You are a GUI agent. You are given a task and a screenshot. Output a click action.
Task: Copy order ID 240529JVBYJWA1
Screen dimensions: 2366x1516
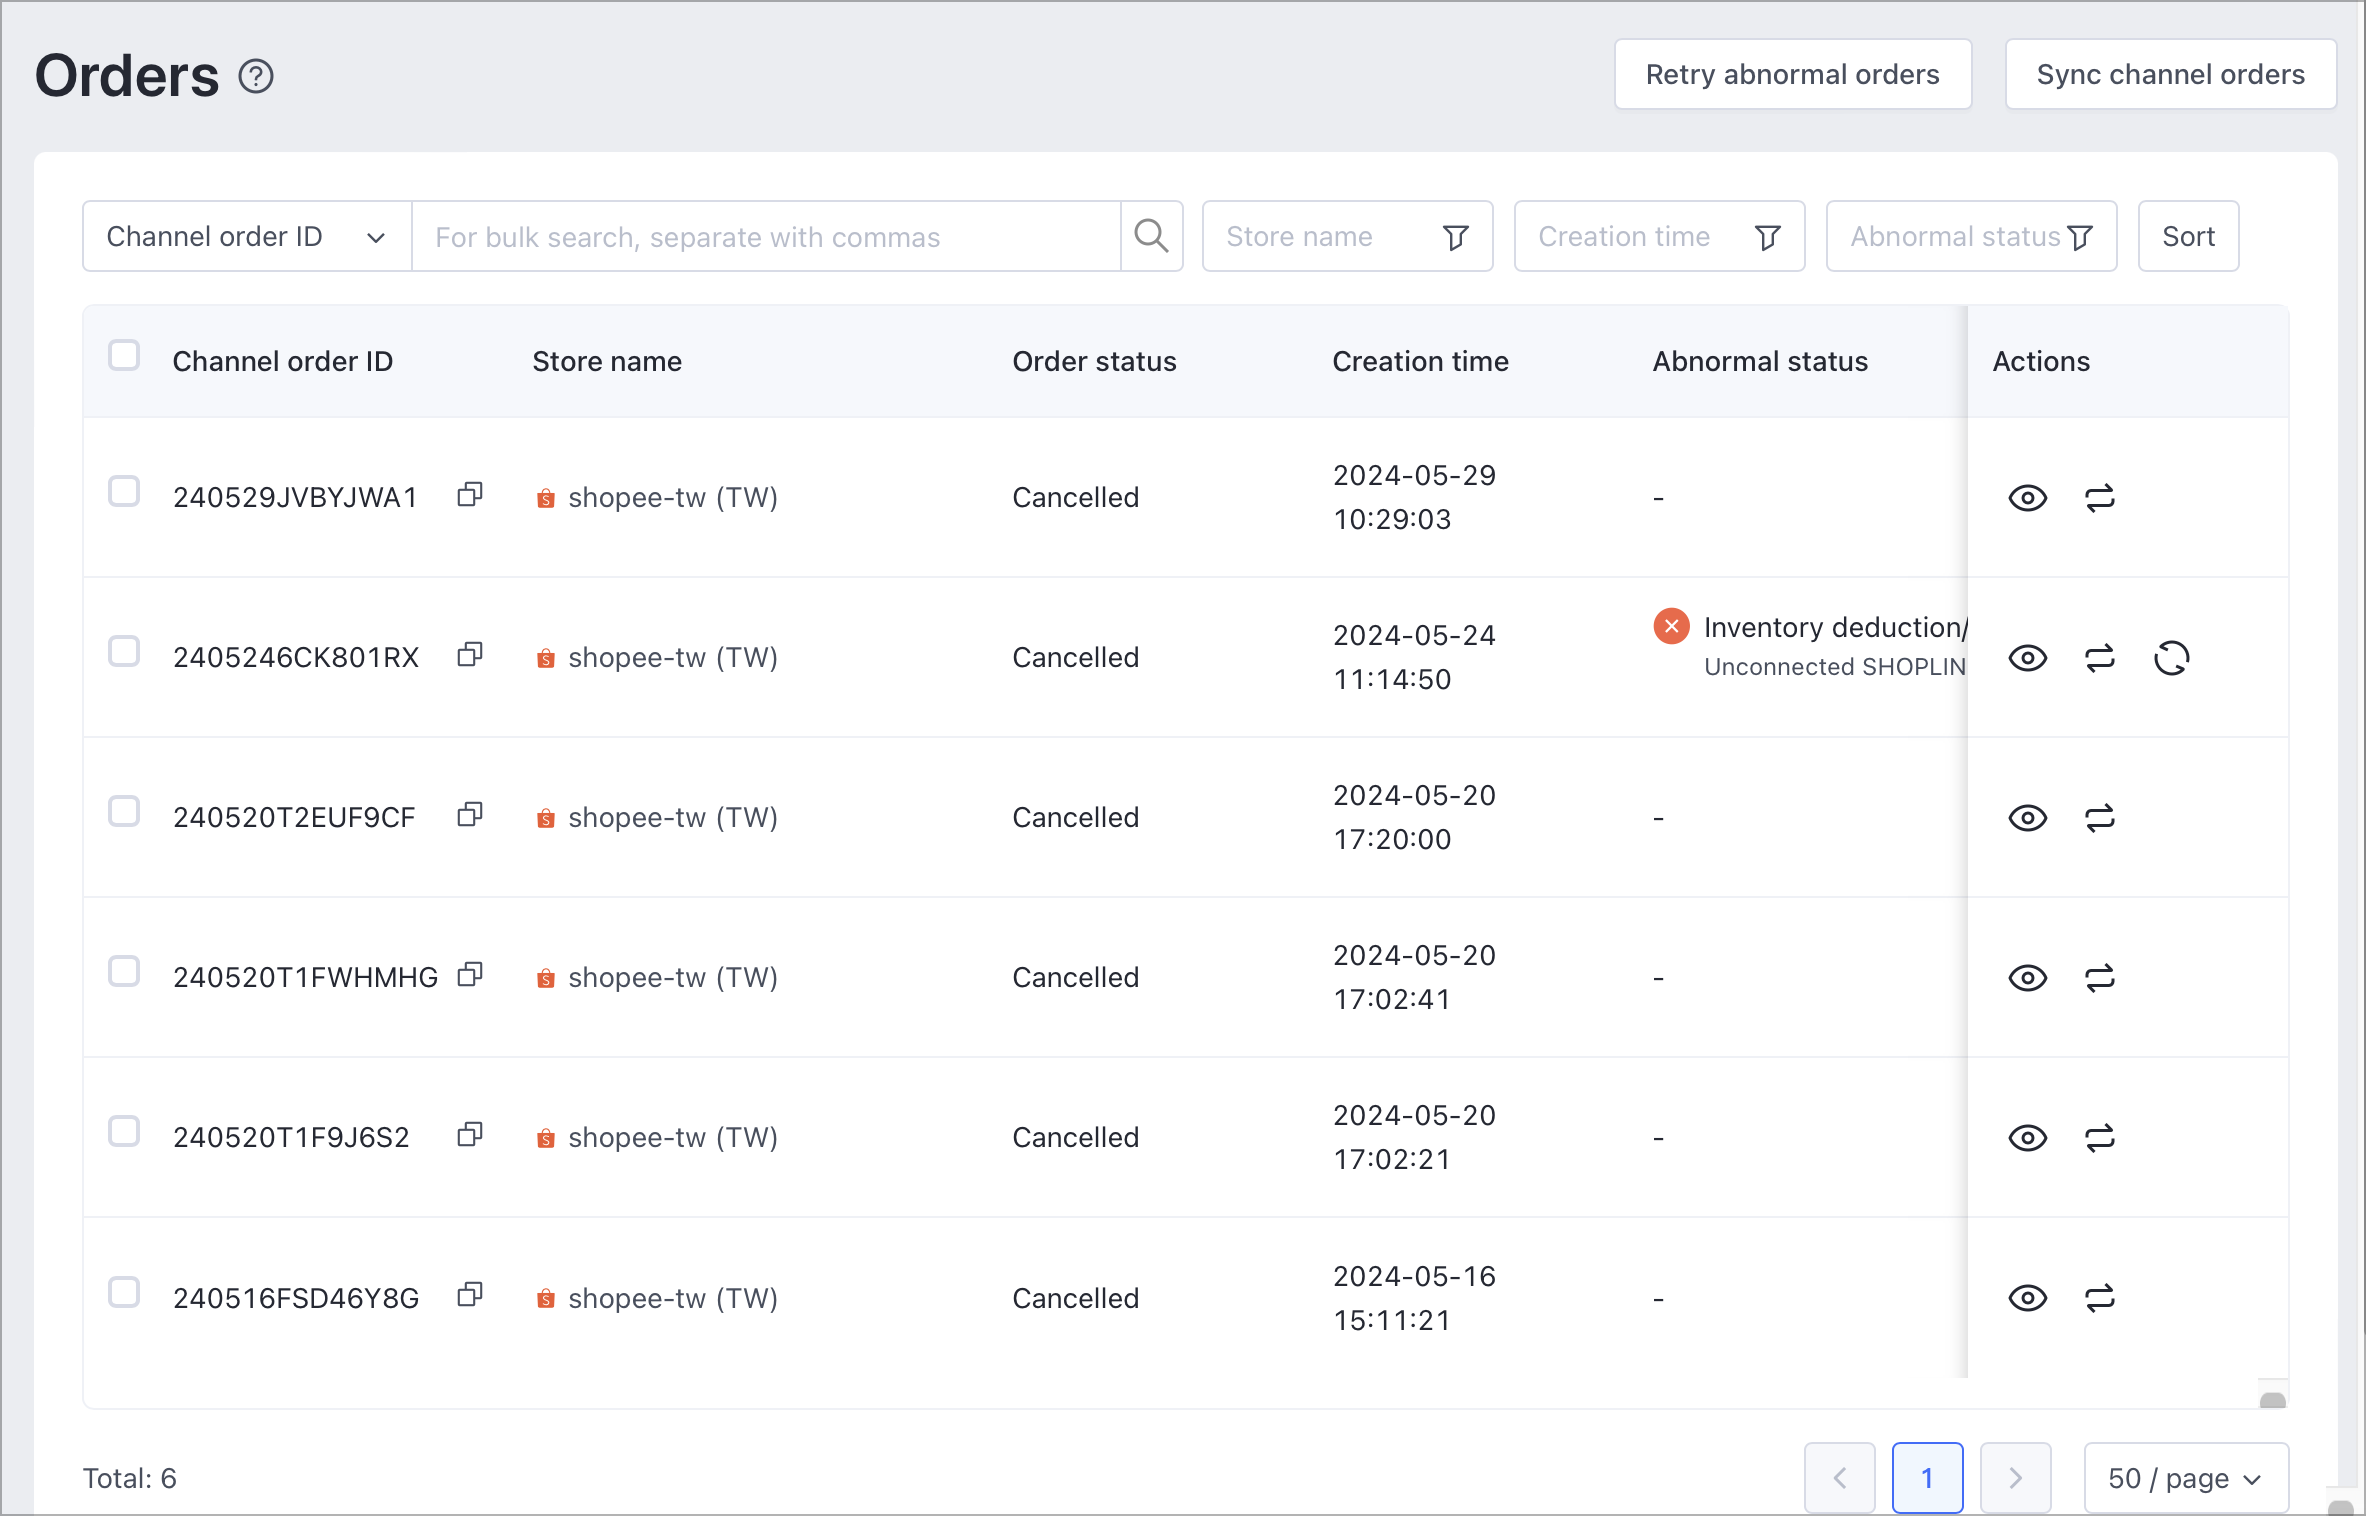(x=470, y=495)
